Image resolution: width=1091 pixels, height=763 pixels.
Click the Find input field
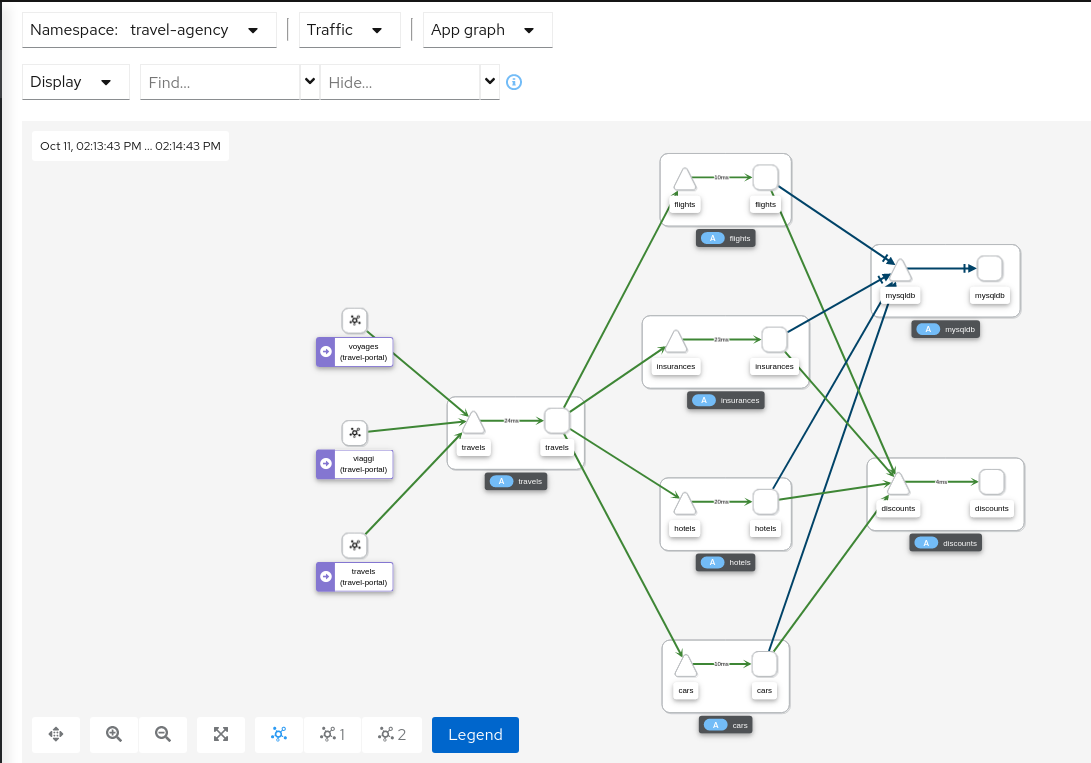[220, 82]
